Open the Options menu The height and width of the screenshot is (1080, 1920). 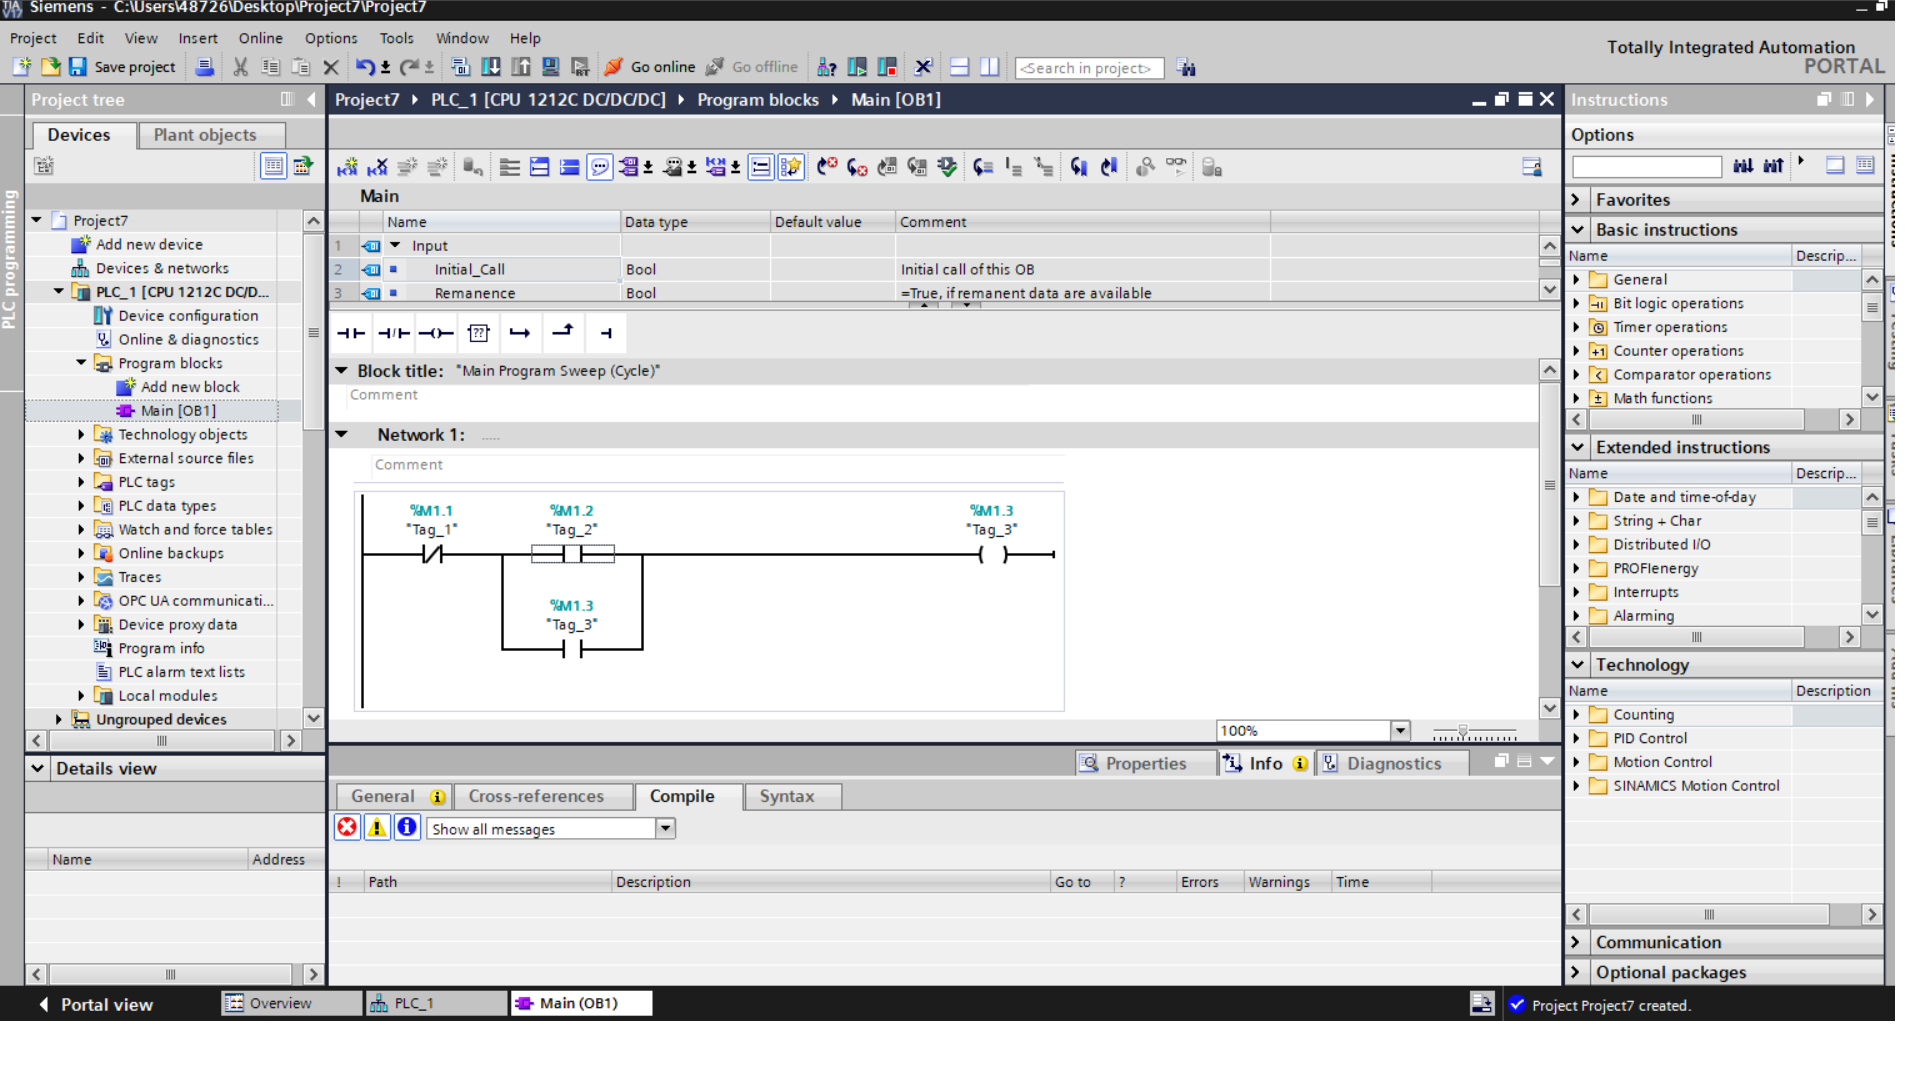coord(330,38)
